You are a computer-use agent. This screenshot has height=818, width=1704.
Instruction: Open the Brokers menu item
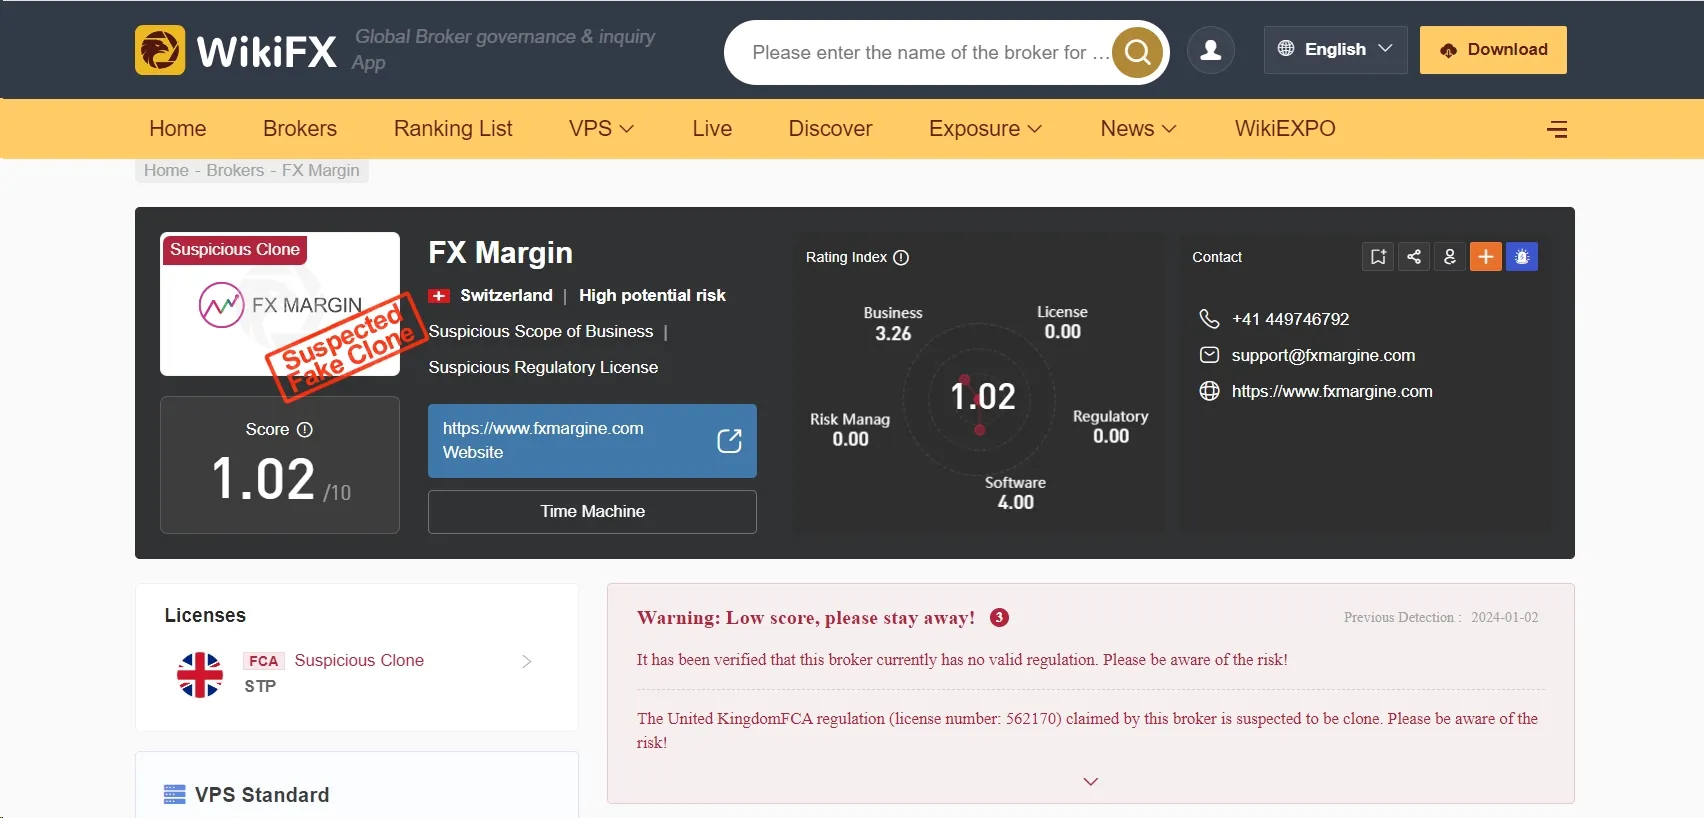[x=300, y=129]
